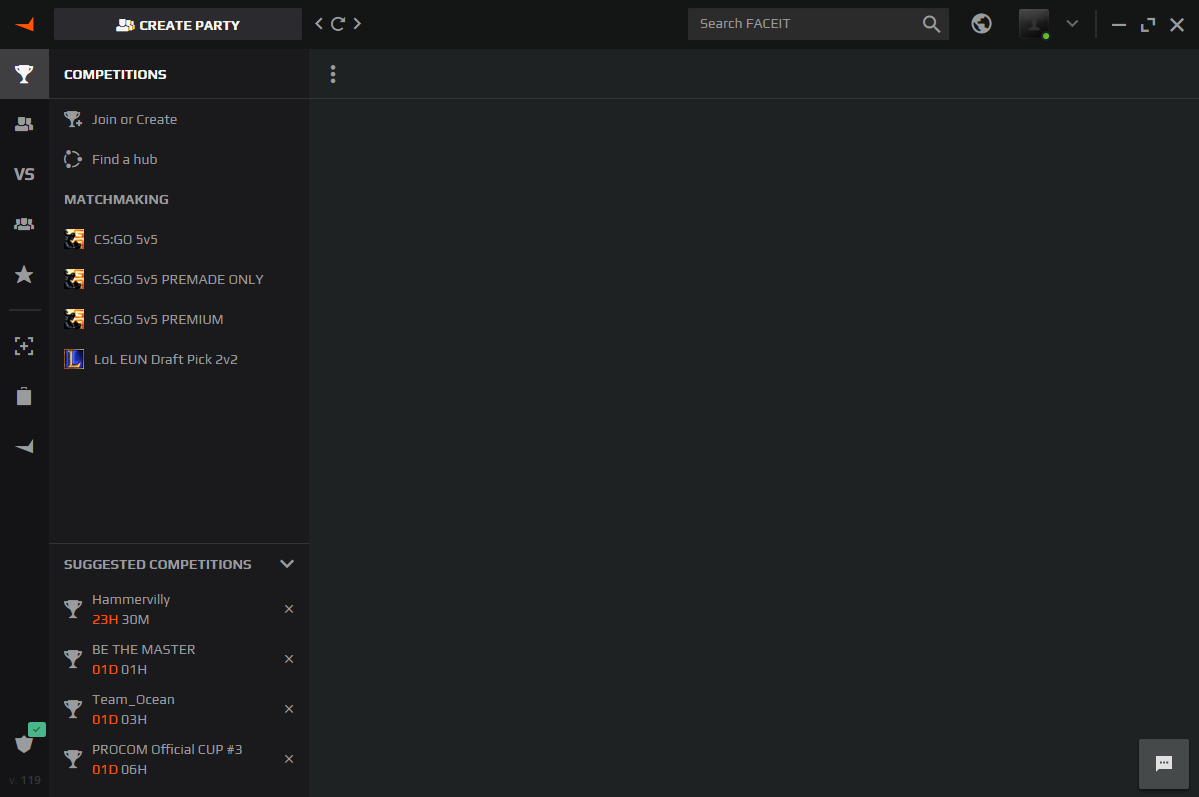Open the Competitions trophy sidebar icon
Screen dimensions: 1199x797
click(24, 74)
